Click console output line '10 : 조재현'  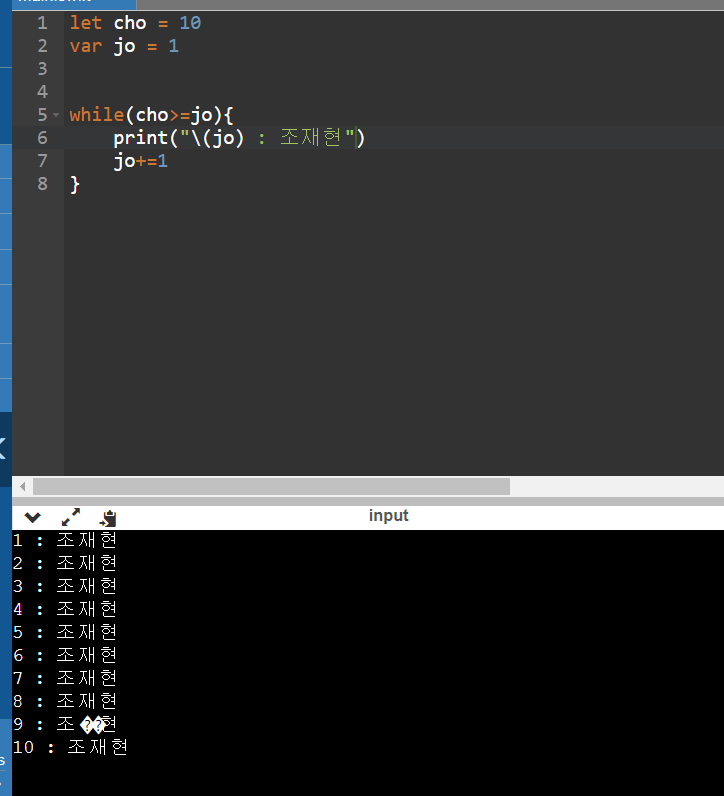71,747
